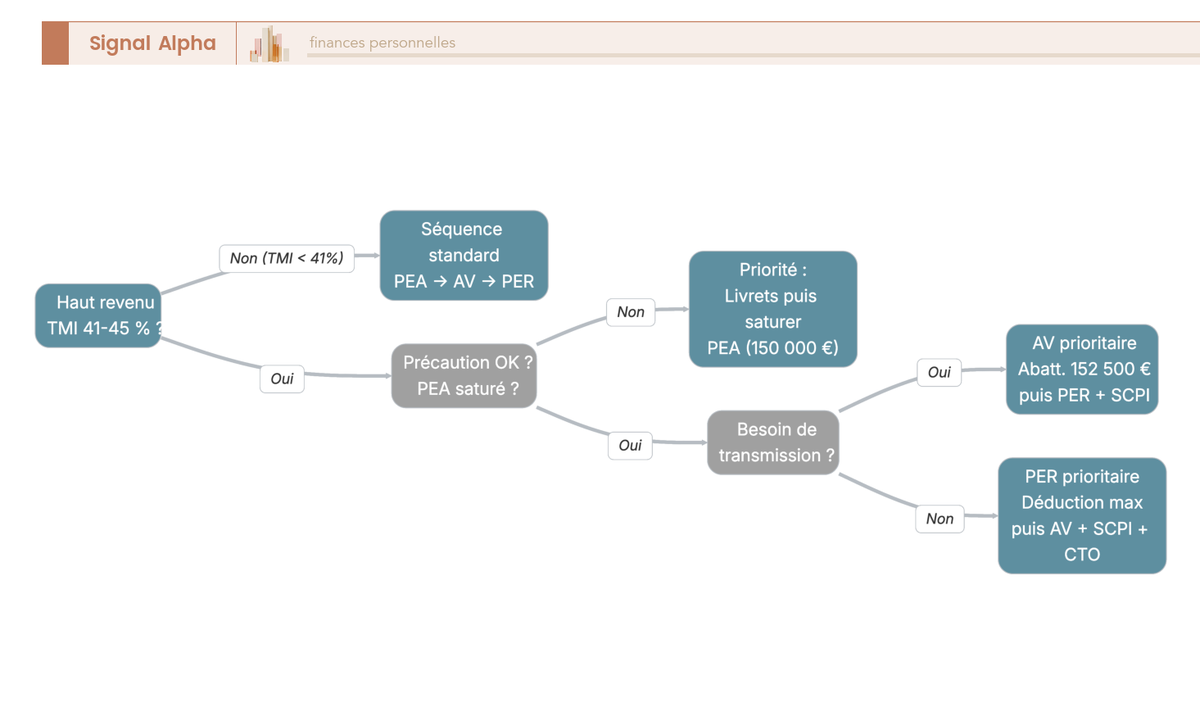Screen dimensions: 1200x721
Task: Select the Séquence standard PEA AV PER node
Action: point(464,255)
